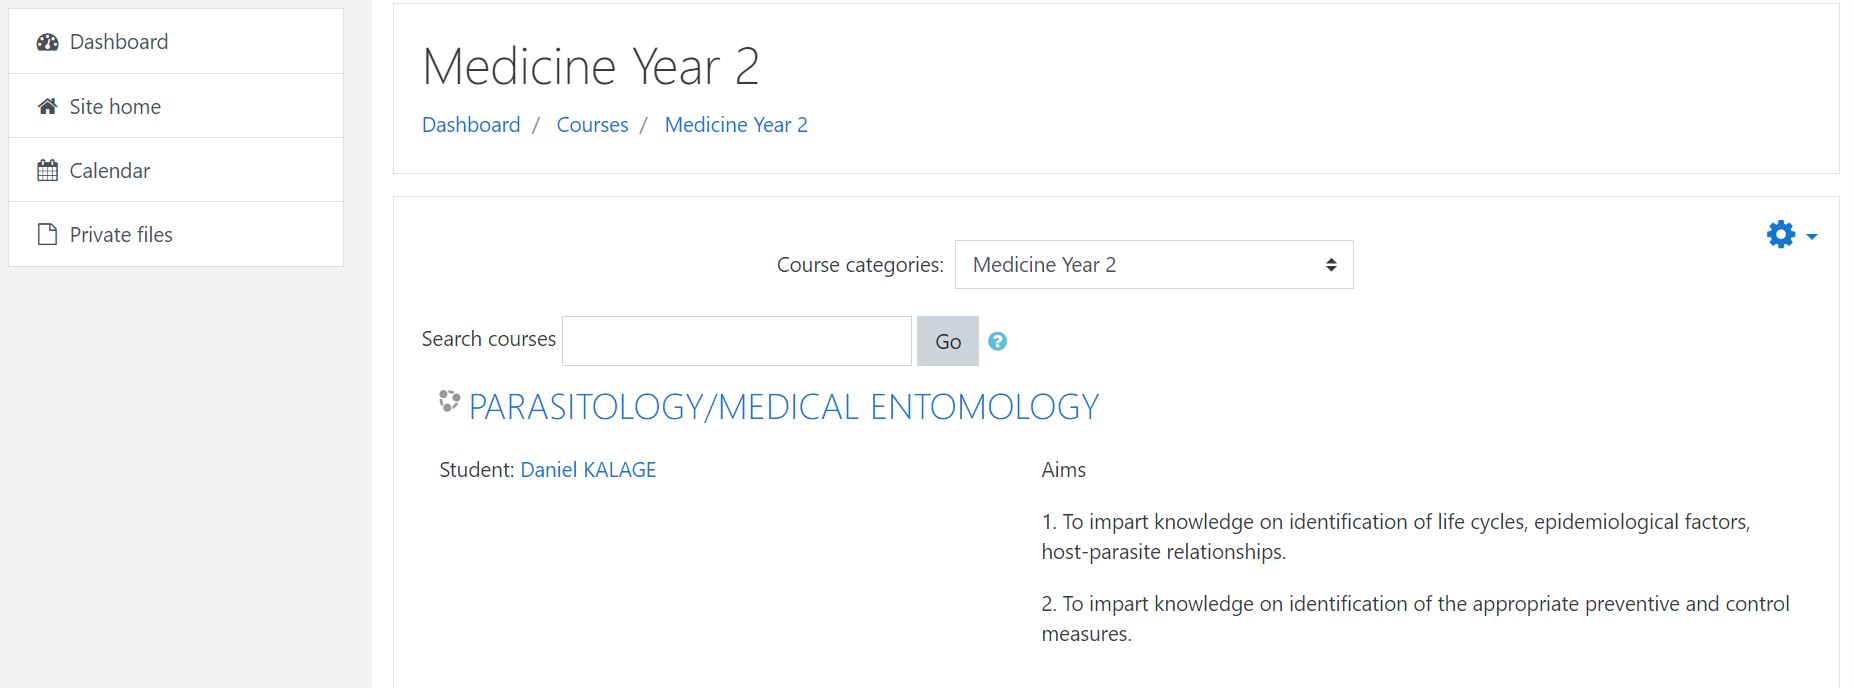Open the PARASITOLOGY/MEDICAL ENTOMOLOGY course link
This screenshot has width=1854, height=688.
pyautogui.click(x=784, y=406)
